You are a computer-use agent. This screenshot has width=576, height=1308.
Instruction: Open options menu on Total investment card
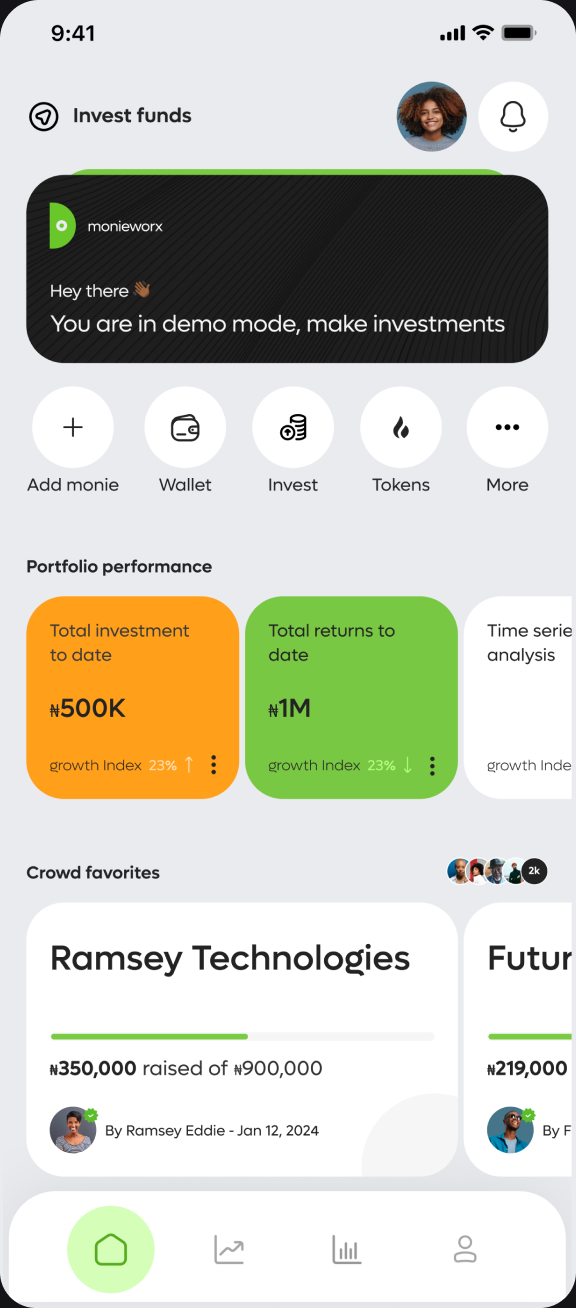[x=213, y=765]
